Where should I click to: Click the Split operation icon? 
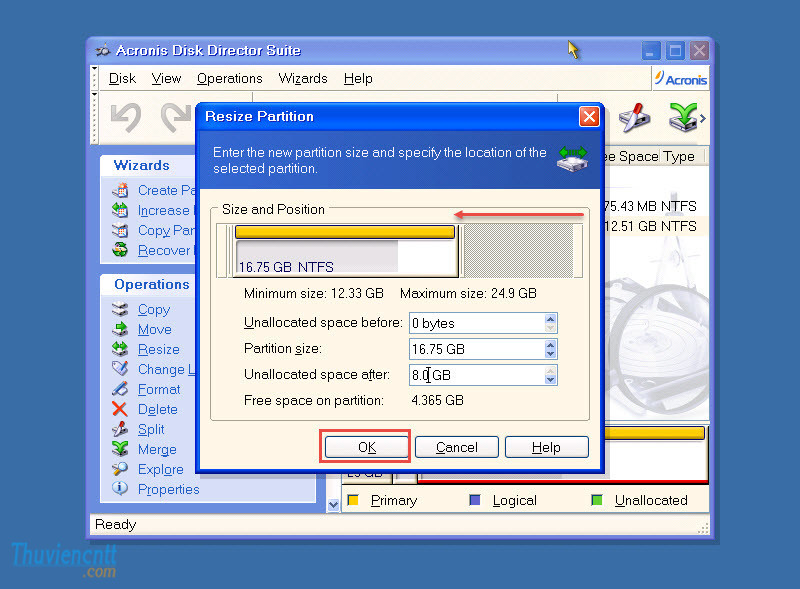tap(120, 429)
